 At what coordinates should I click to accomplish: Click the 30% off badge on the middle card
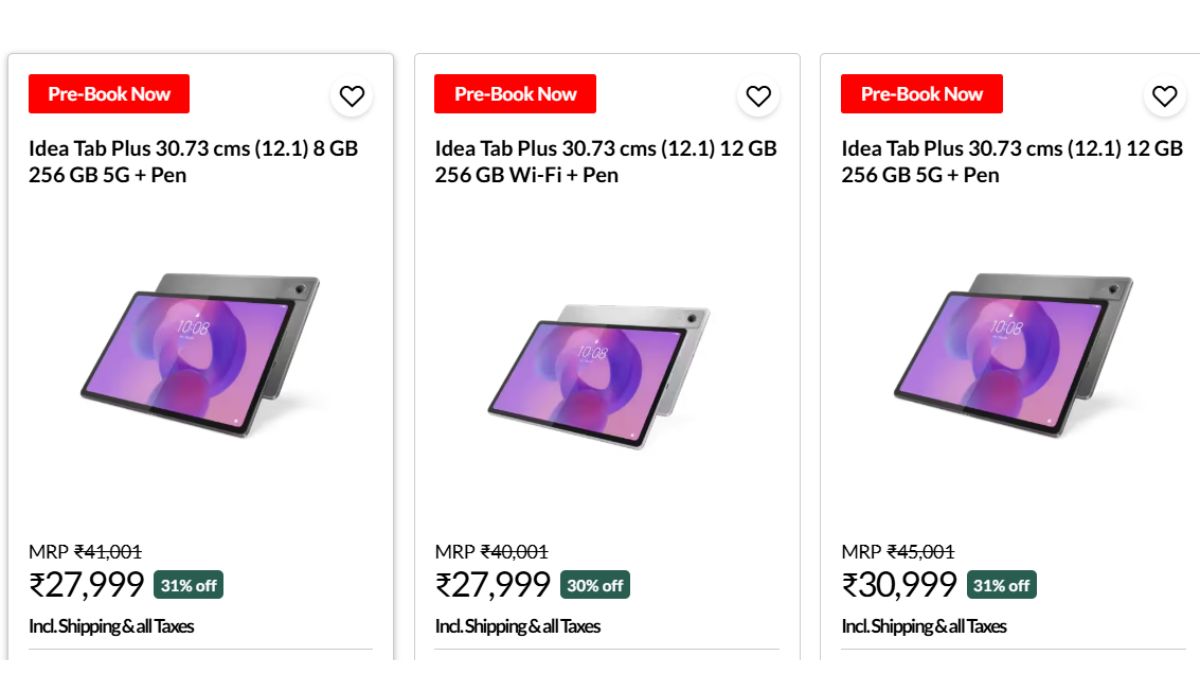594,585
